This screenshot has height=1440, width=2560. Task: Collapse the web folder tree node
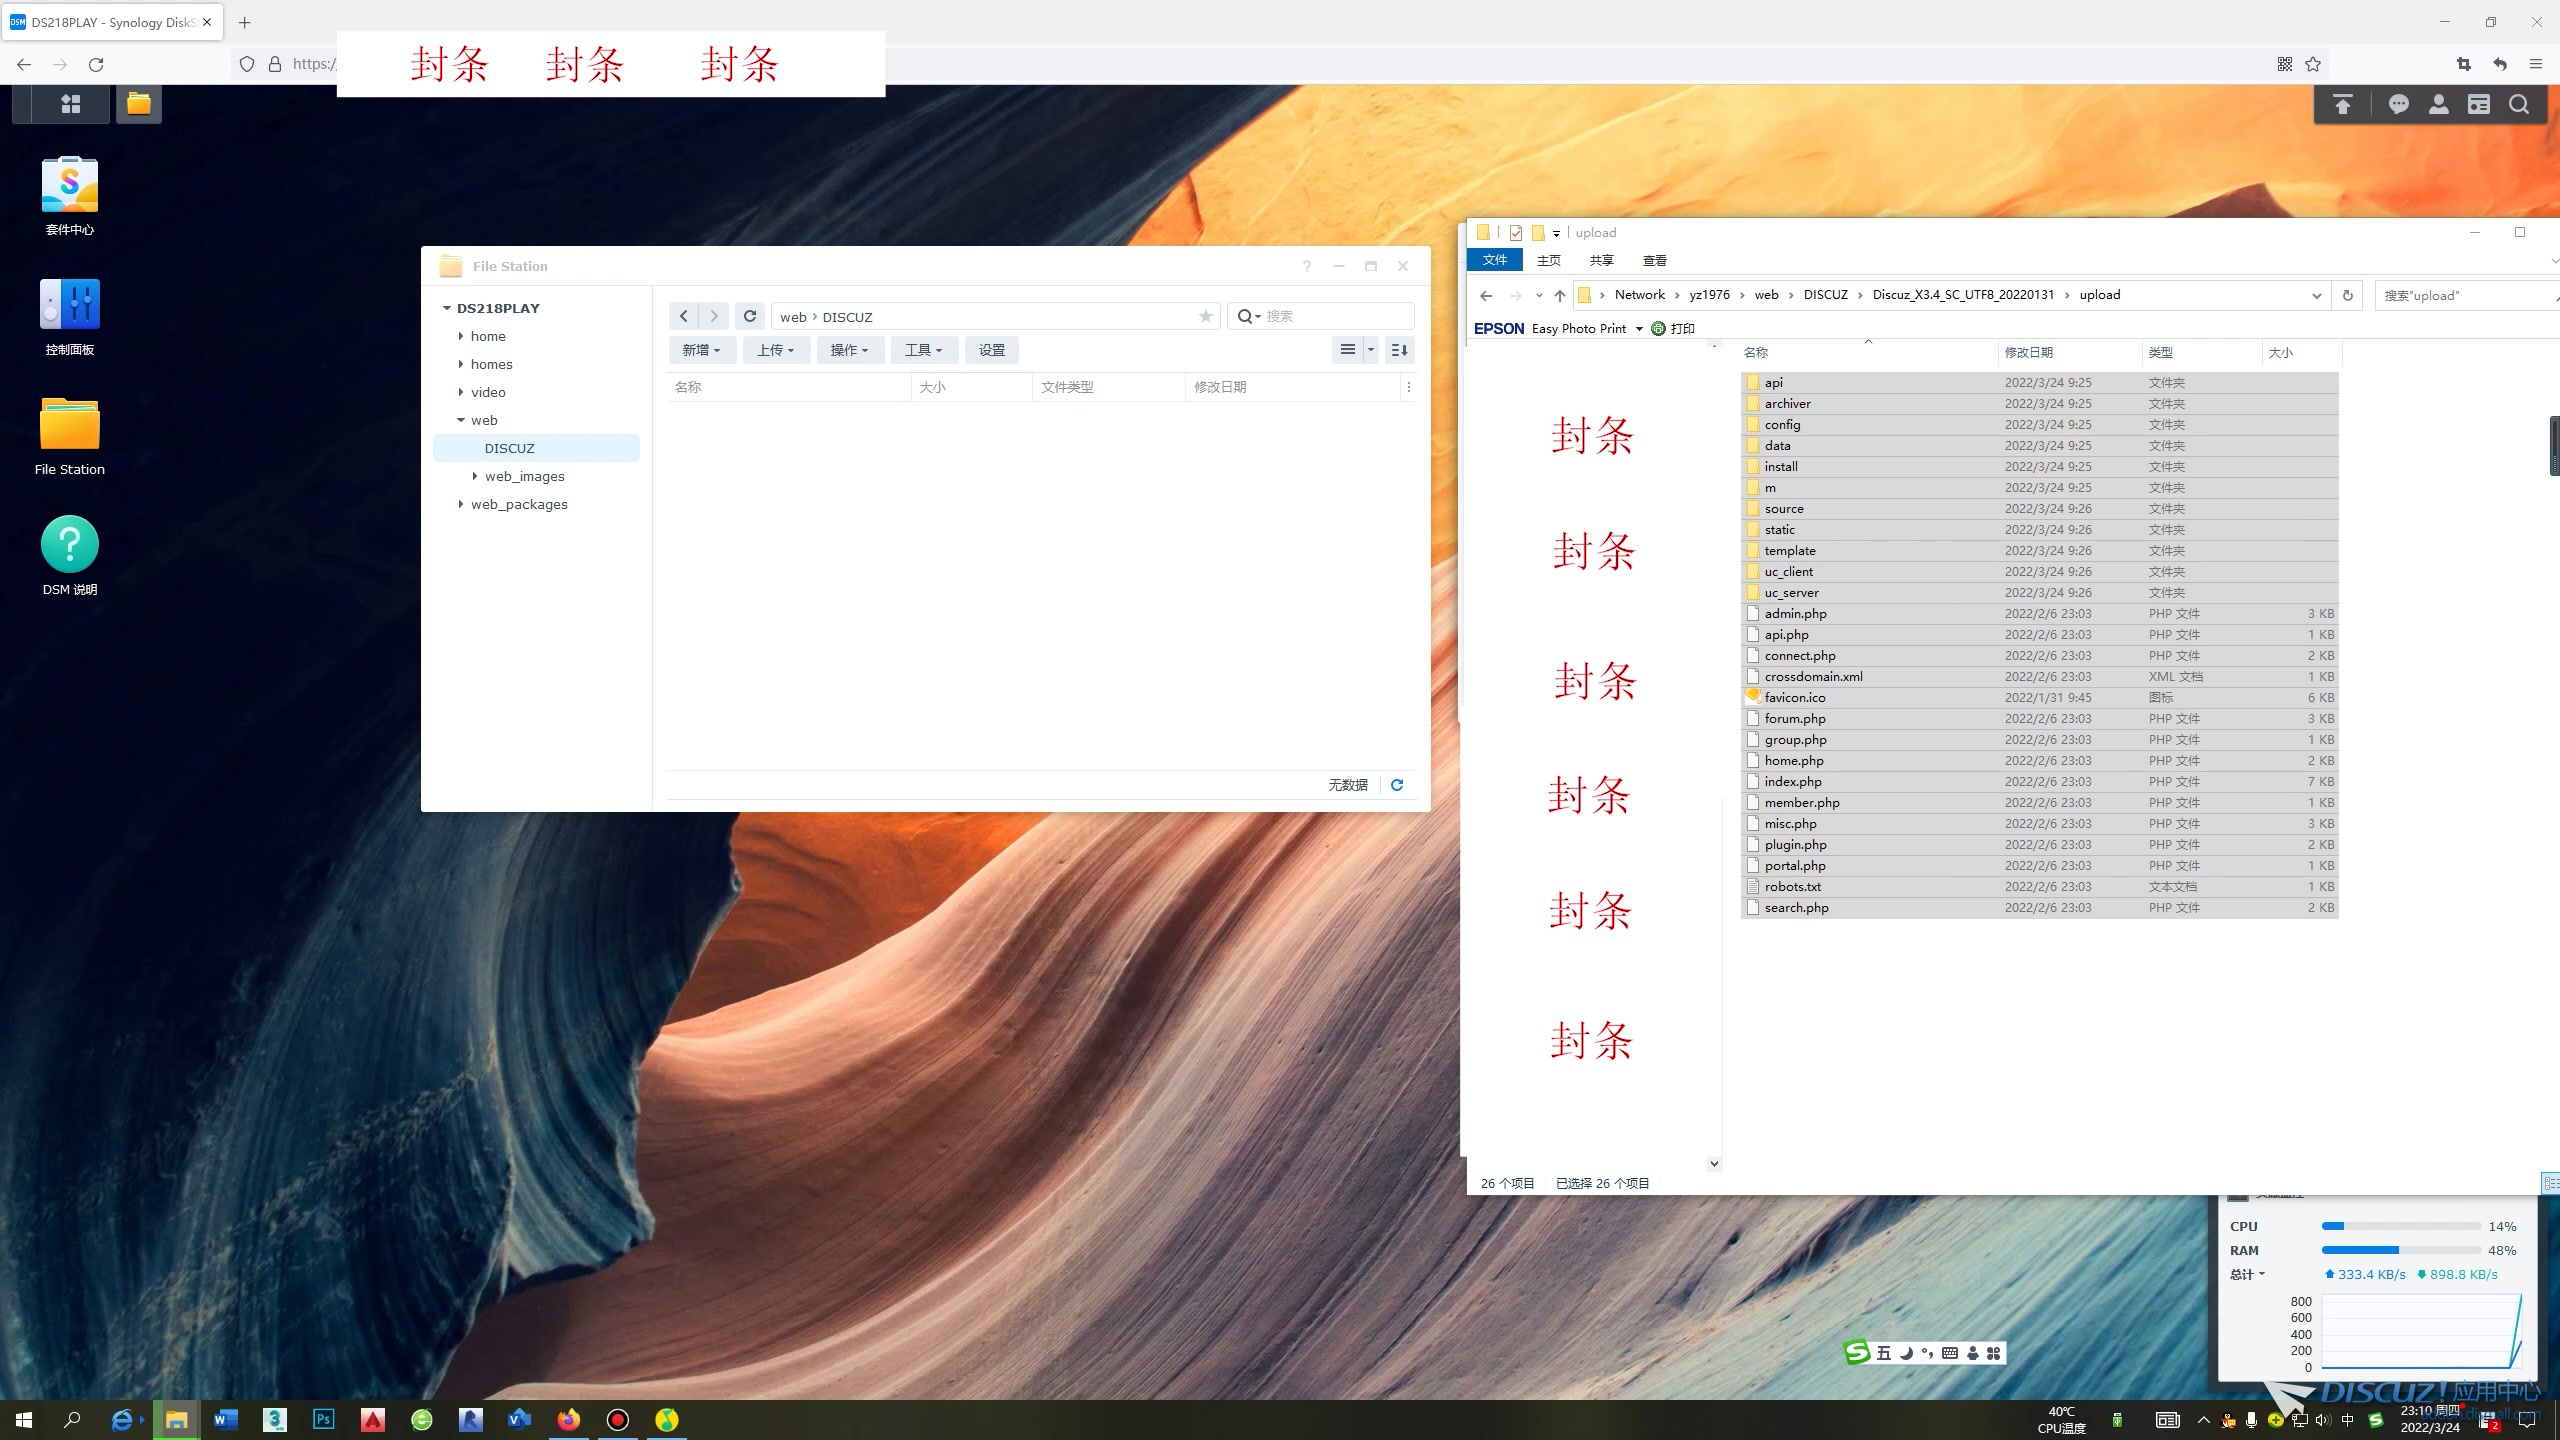[x=461, y=420]
